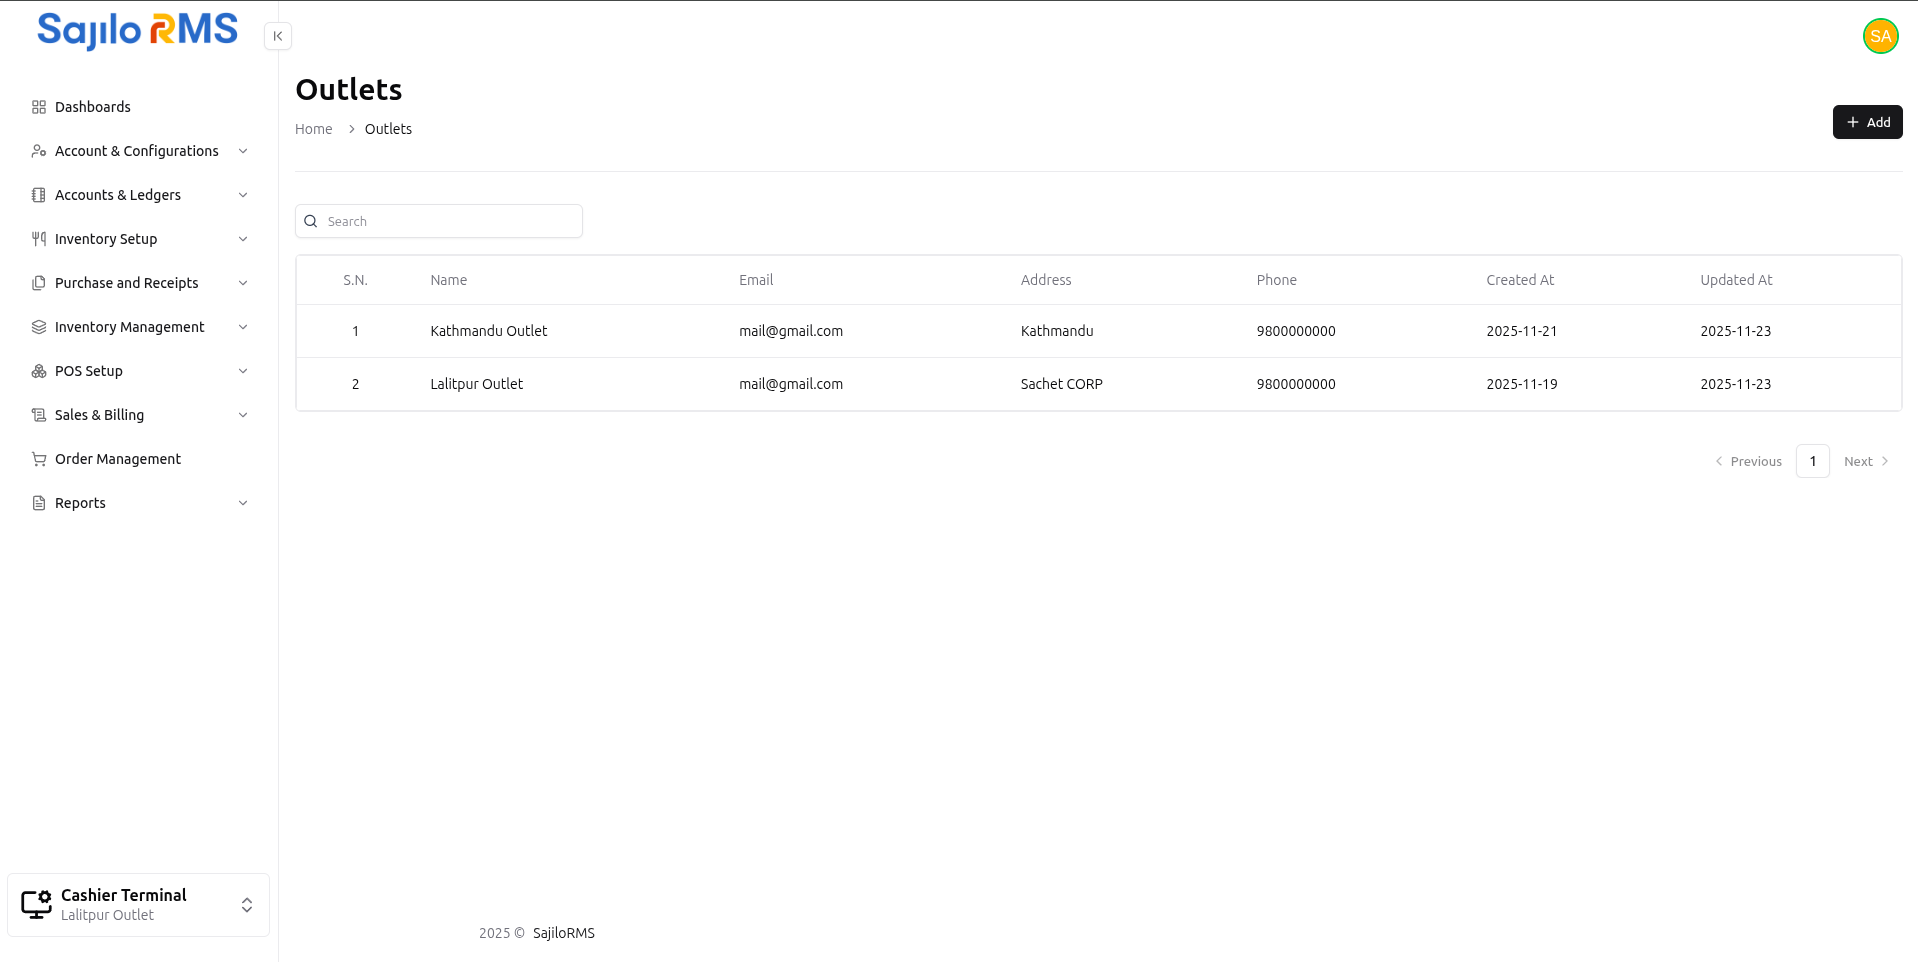The image size is (1918, 962).
Task: Click the Add button to create outlet
Action: (x=1866, y=121)
